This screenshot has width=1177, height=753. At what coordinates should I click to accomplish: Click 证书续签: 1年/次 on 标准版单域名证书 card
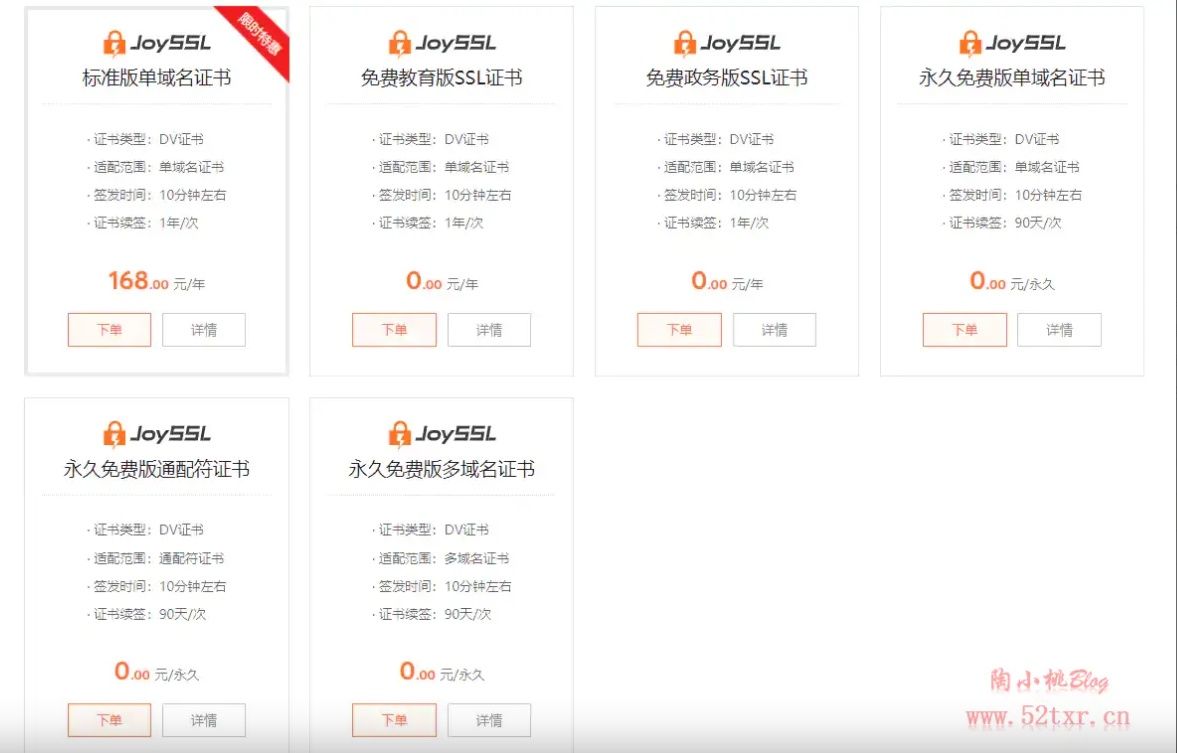pyautogui.click(x=143, y=223)
